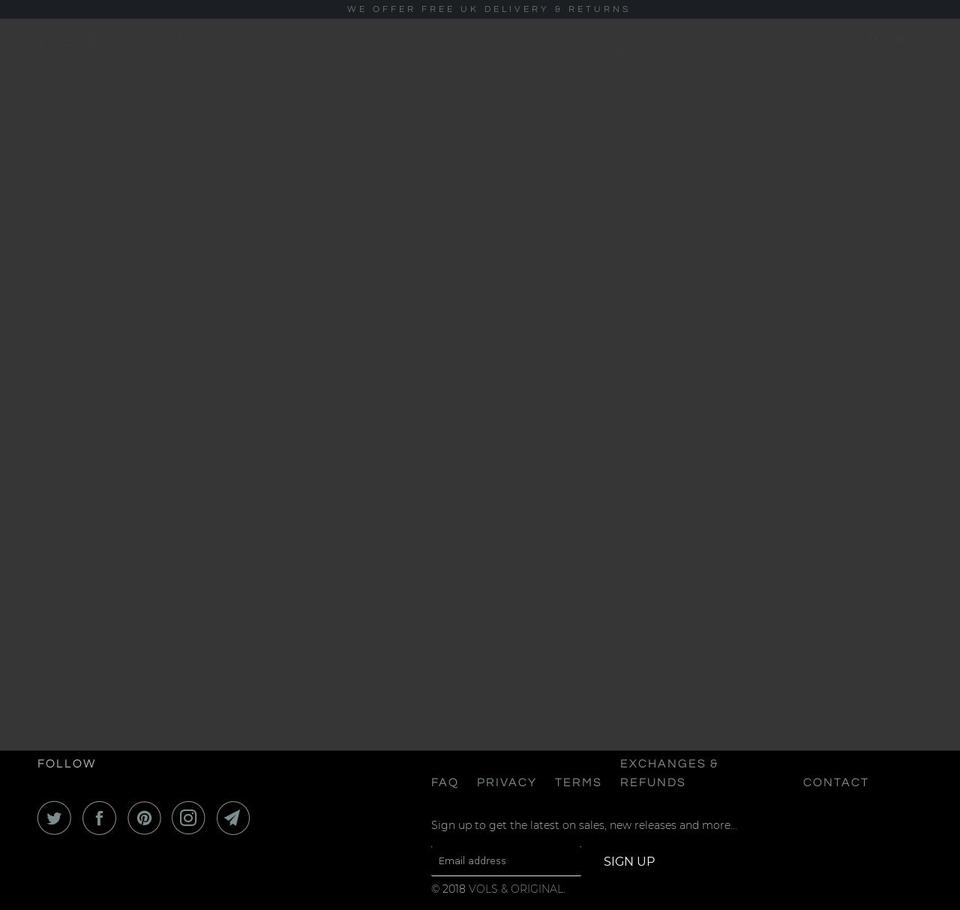This screenshot has height=910, width=960.
Task: Click the VOLS & ORIGINAL copyright link
Action: 516,889
